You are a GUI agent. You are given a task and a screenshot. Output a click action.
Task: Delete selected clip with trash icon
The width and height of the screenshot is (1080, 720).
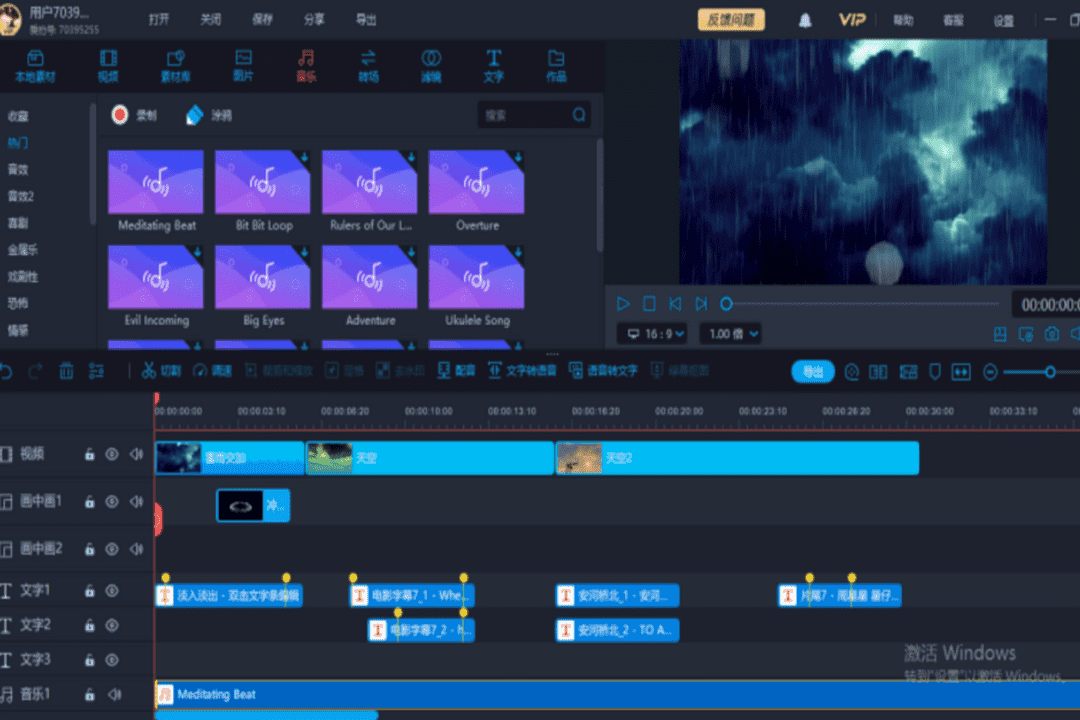pyautogui.click(x=66, y=371)
